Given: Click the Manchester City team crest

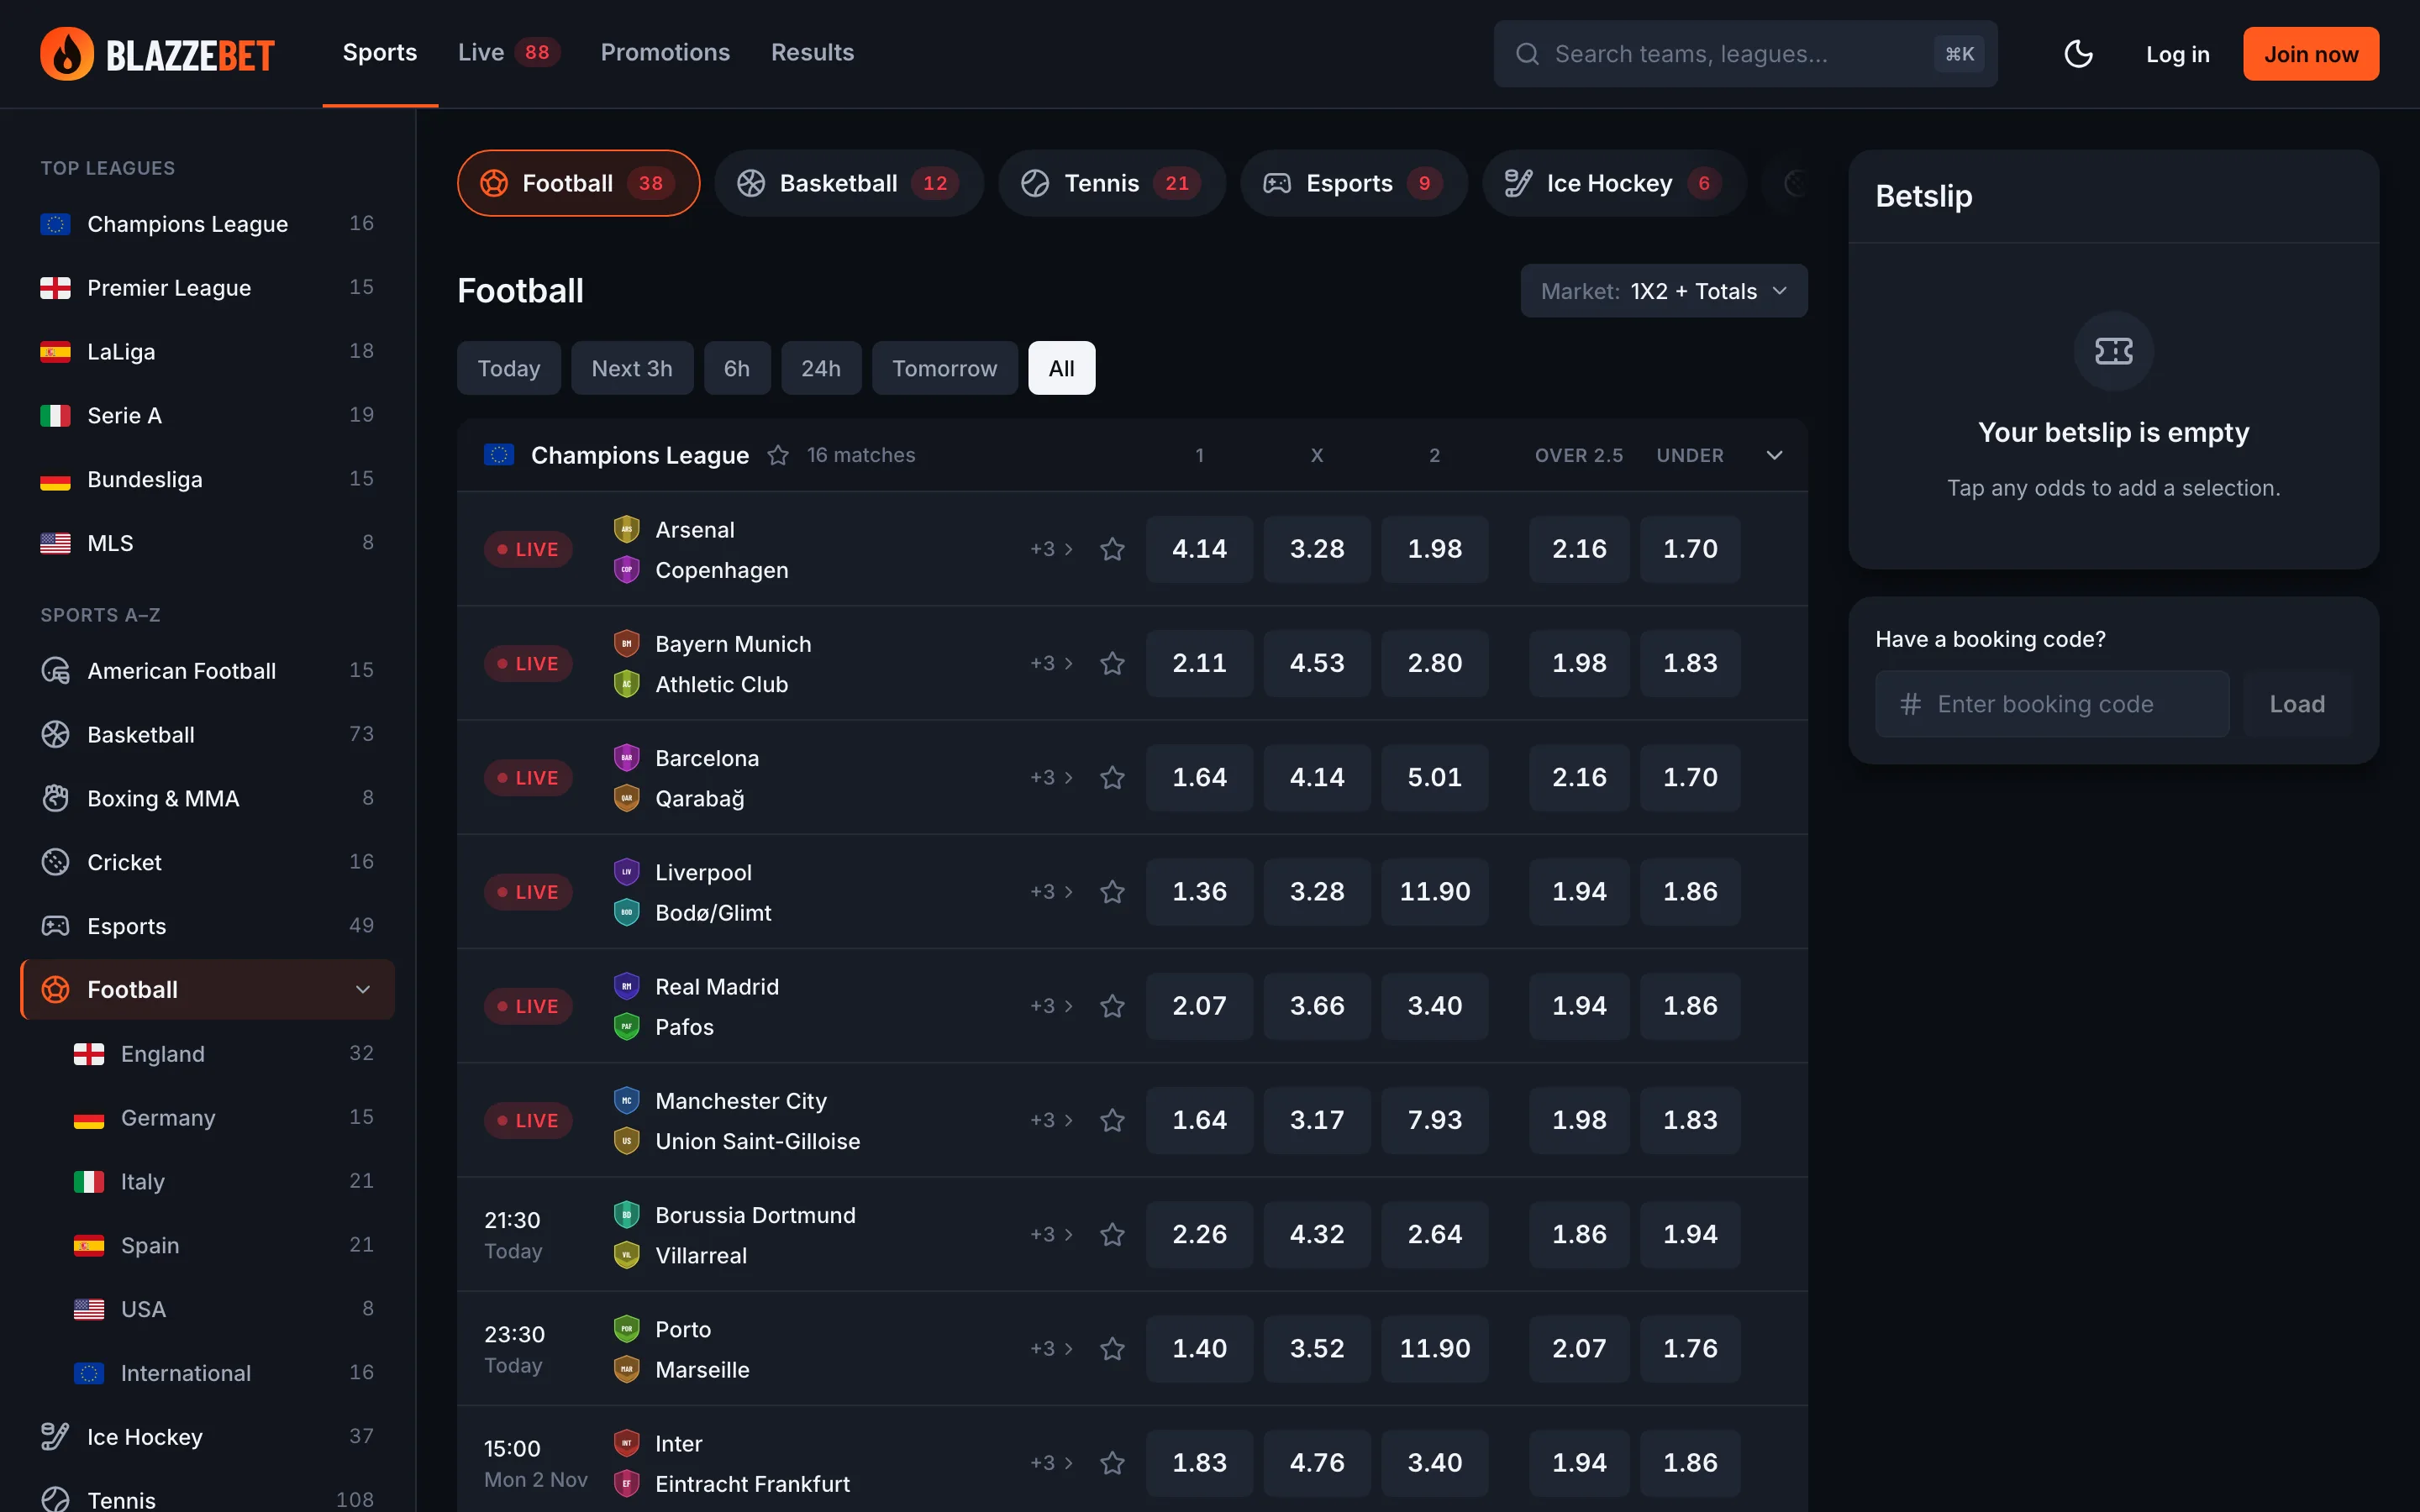Looking at the screenshot, I should [x=626, y=1100].
